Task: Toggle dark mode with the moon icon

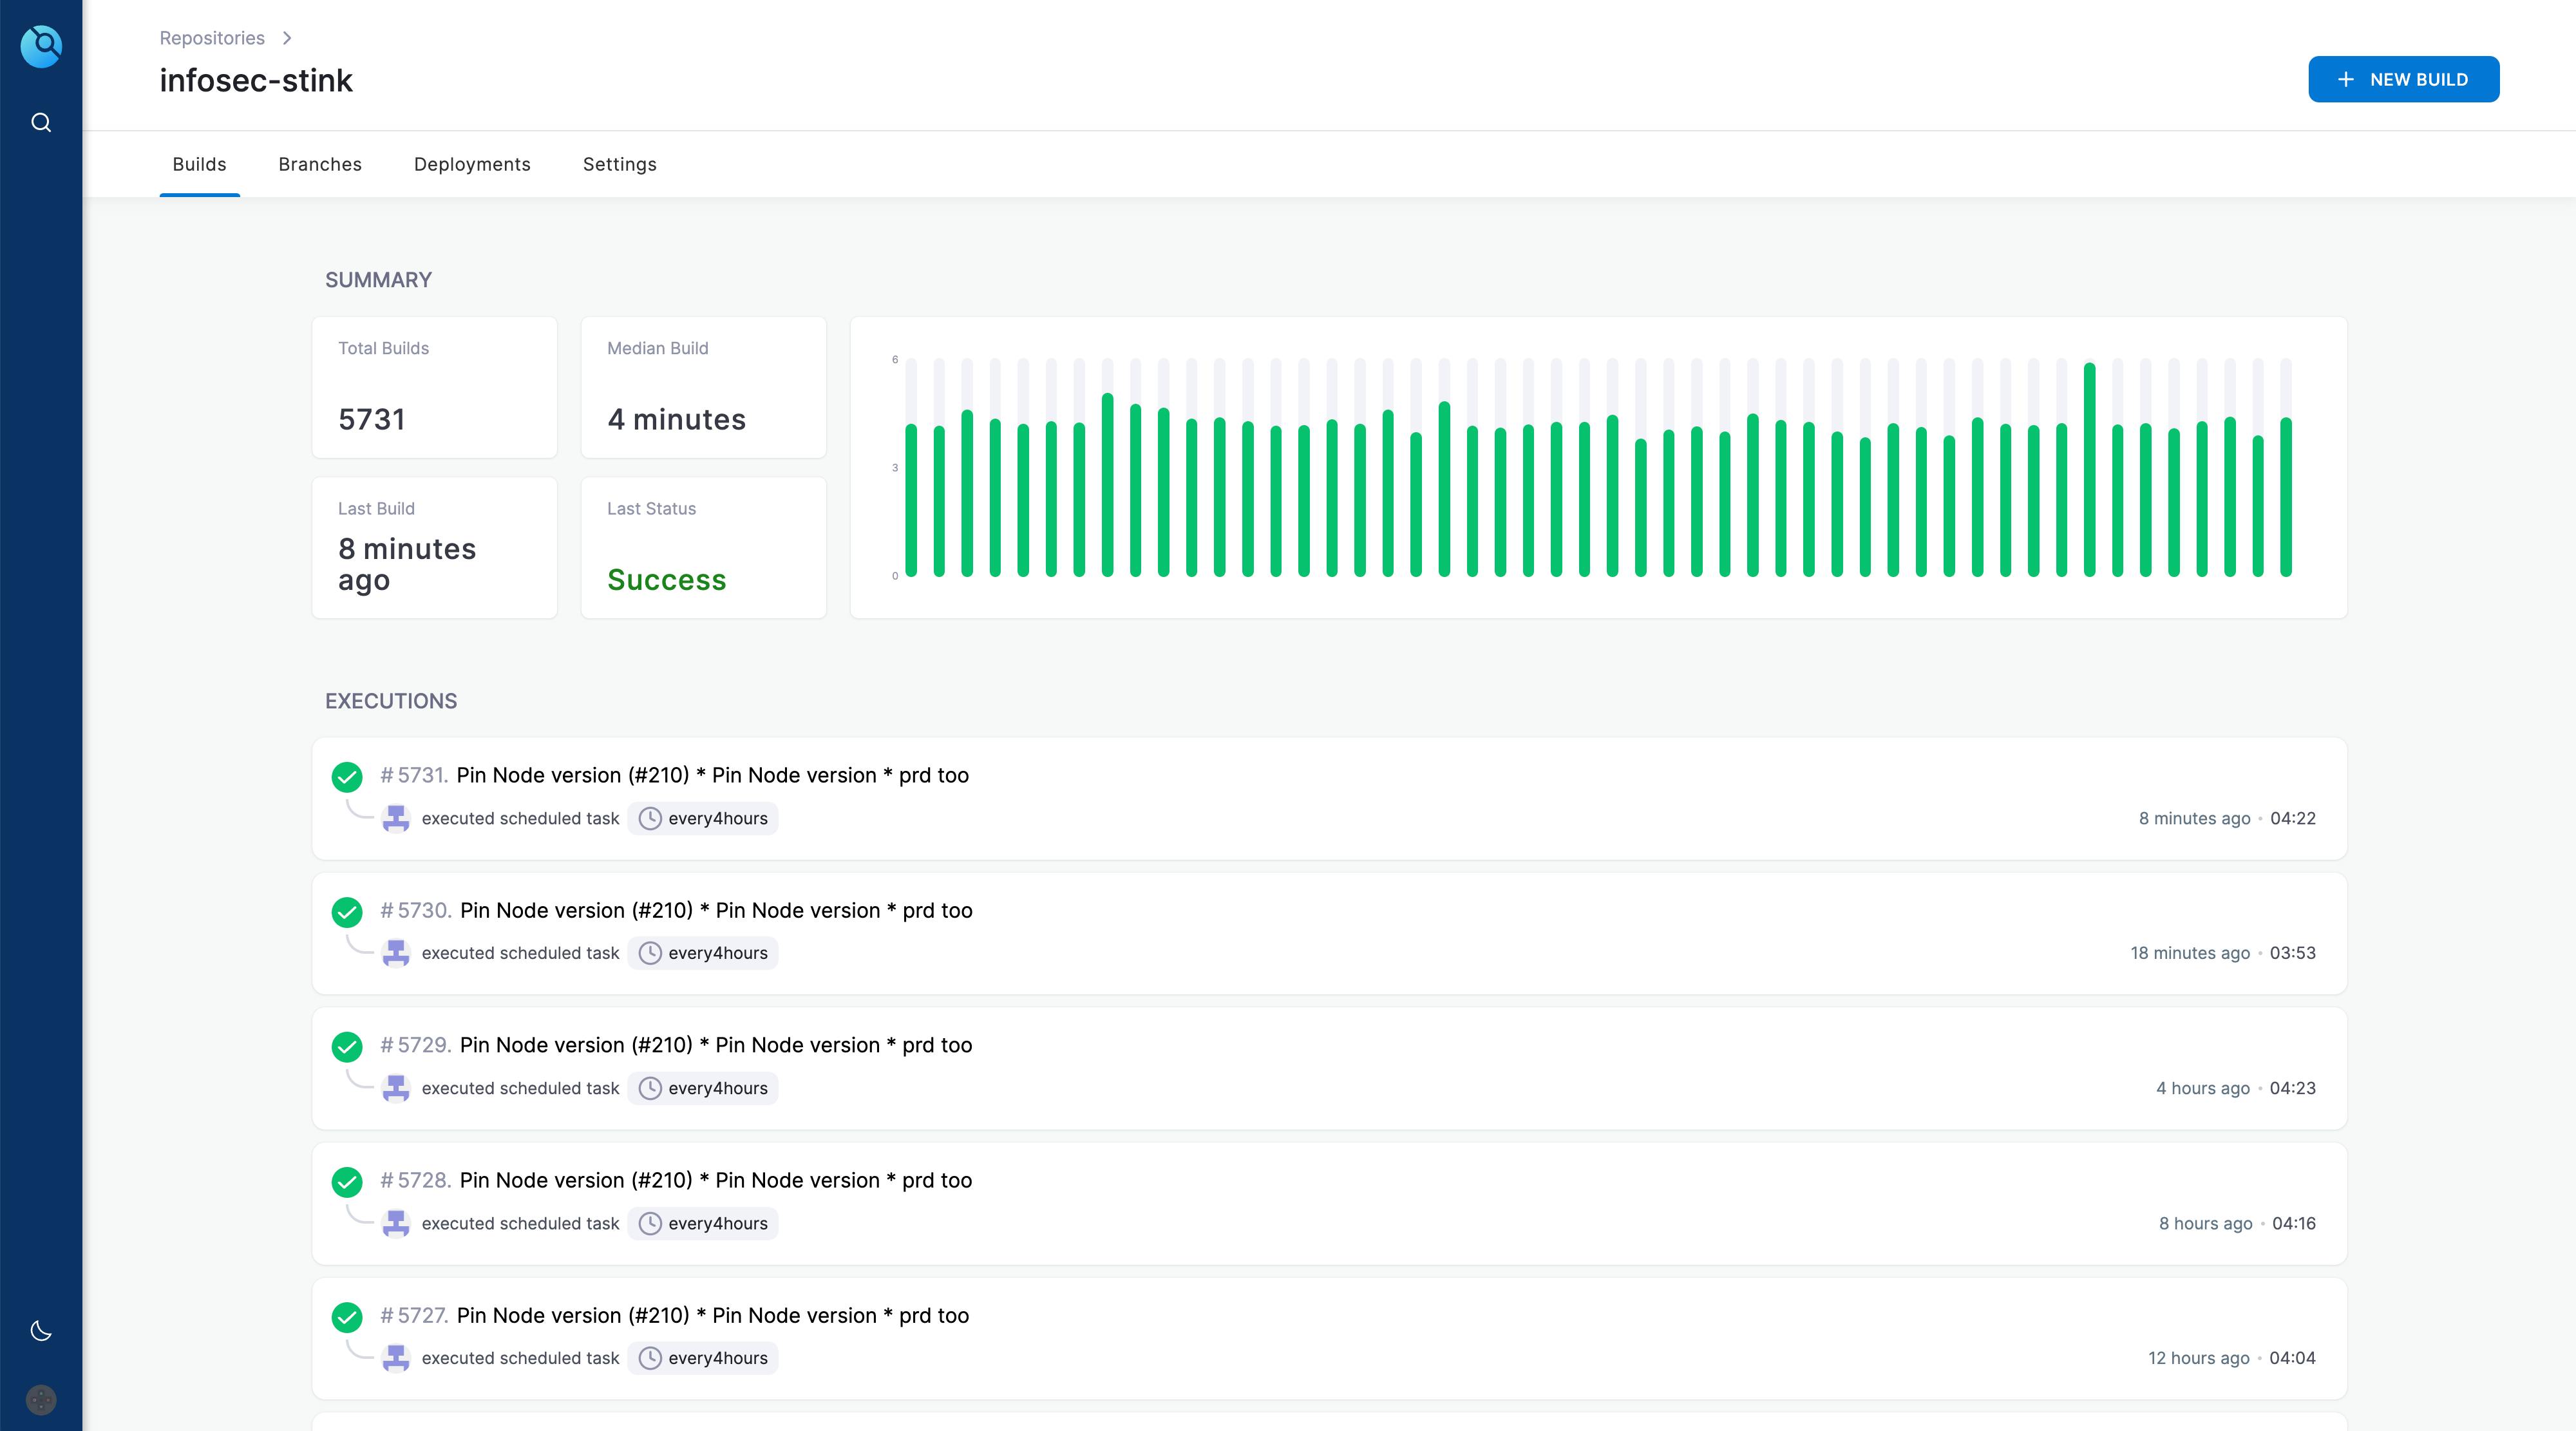Action: 41,1331
